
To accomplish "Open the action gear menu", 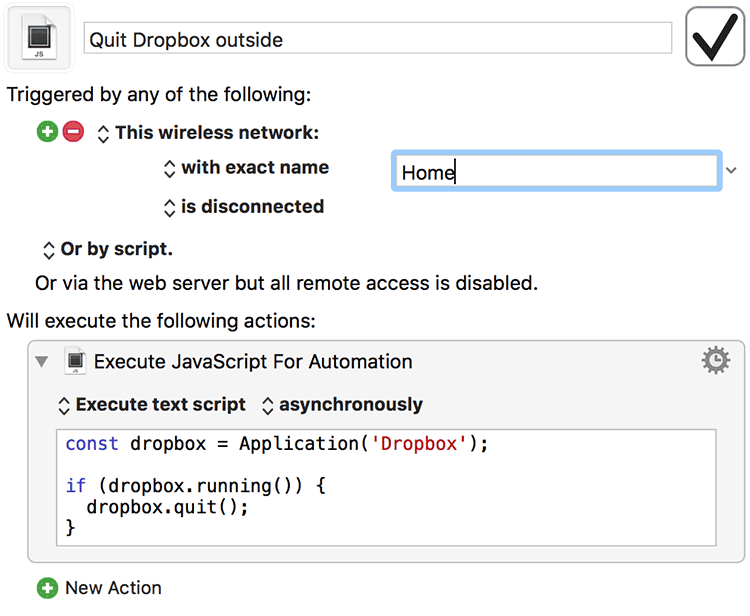I will (x=716, y=360).
